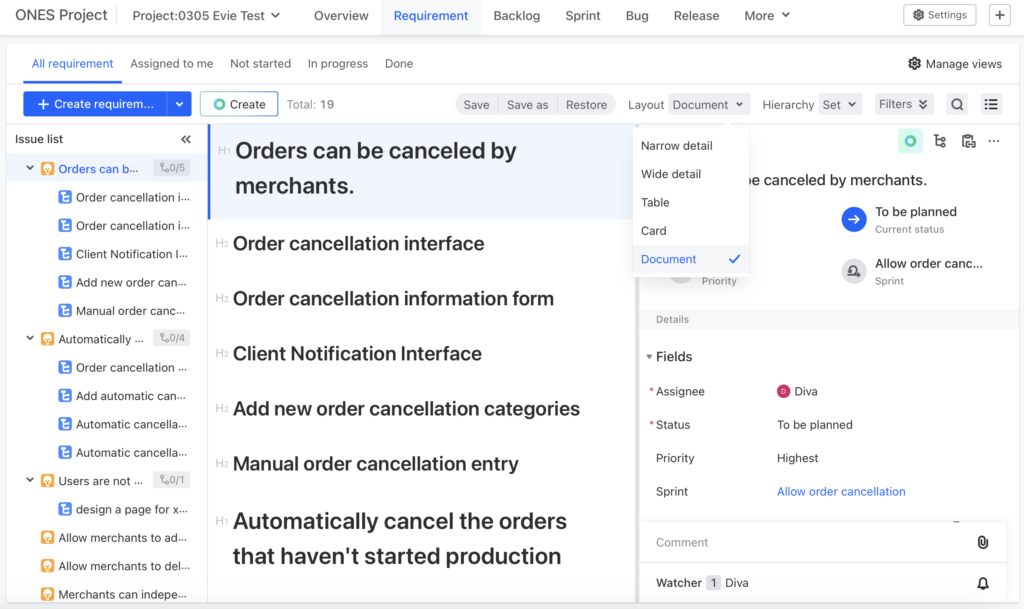The width and height of the screenshot is (1024, 609).
Task: Open the more options ellipsis in detail panel
Action: click(x=994, y=142)
